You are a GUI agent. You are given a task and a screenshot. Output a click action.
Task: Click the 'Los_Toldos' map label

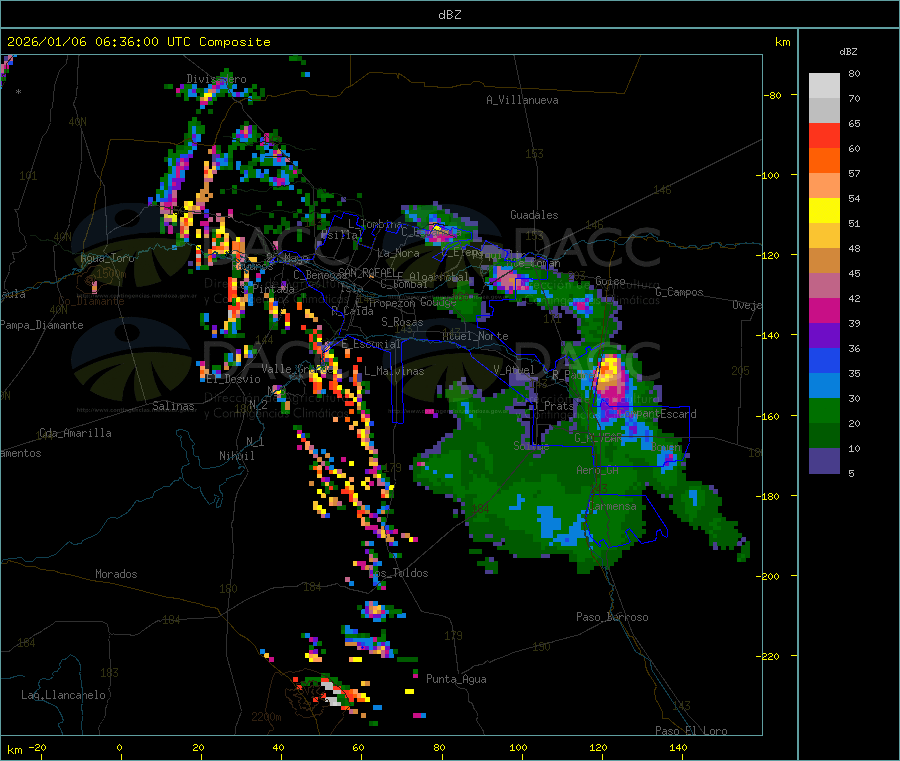coord(398,573)
